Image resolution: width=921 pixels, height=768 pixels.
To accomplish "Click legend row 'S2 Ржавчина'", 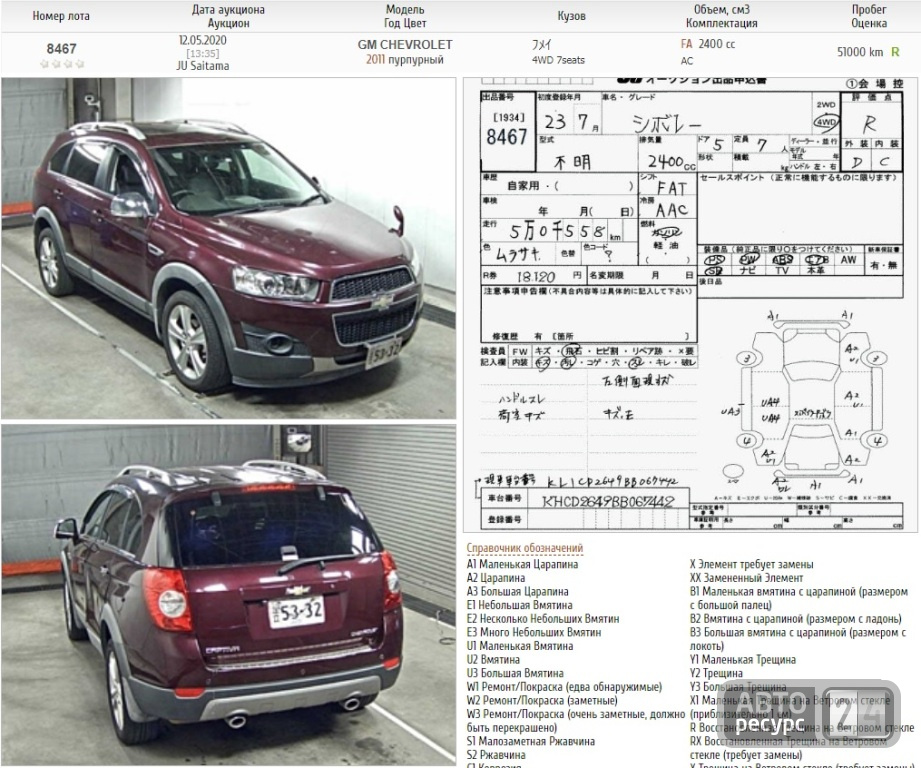I will [x=496, y=754].
